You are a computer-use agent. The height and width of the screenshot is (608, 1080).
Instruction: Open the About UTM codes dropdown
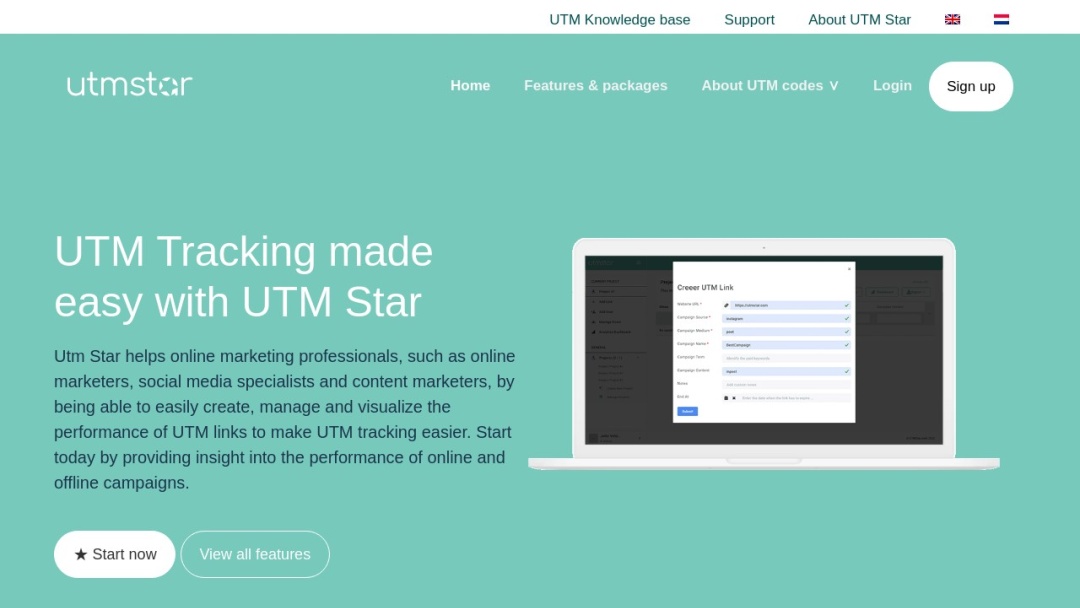point(769,86)
